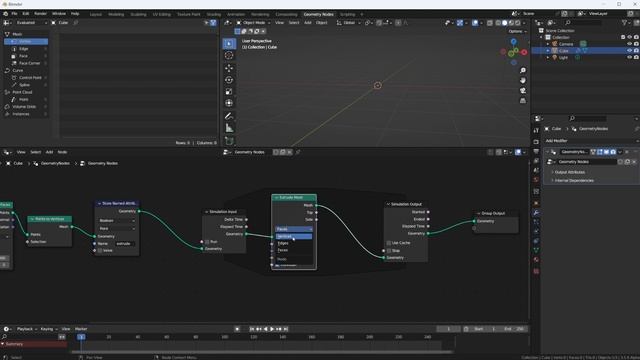Open the Add menu in node editor
This screenshot has width=640, height=360.
(49, 152)
